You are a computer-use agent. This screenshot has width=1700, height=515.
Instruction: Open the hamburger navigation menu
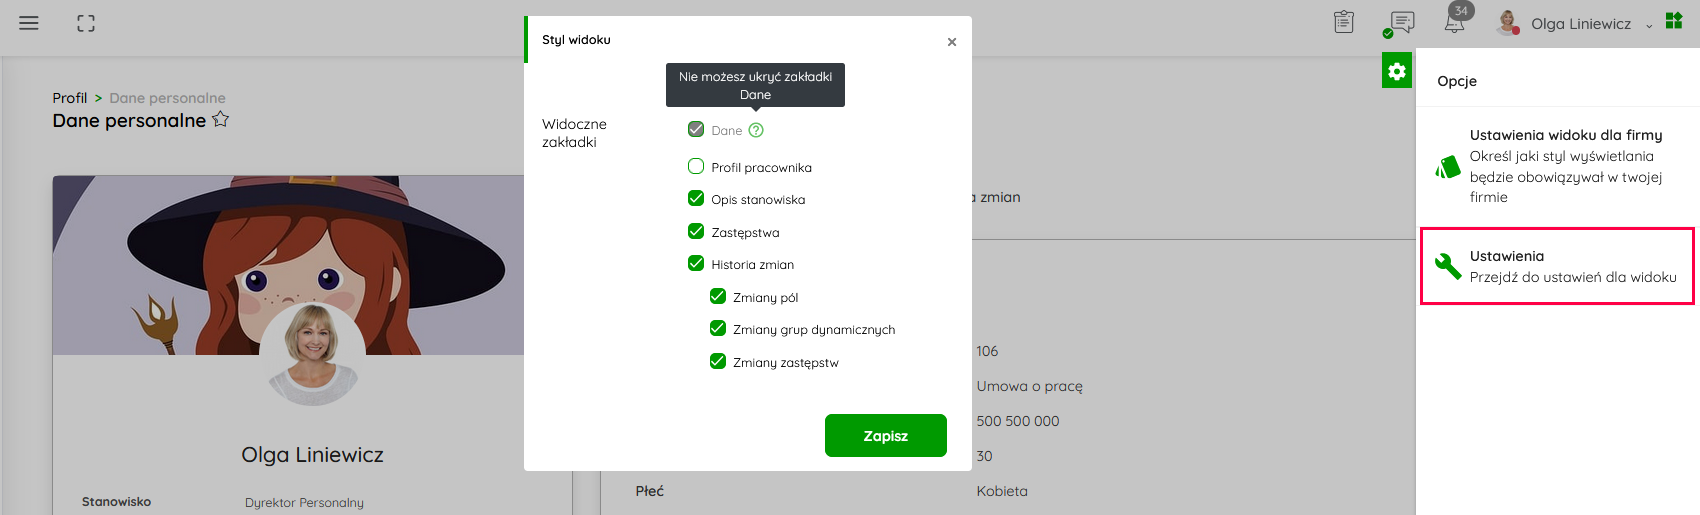tap(29, 23)
